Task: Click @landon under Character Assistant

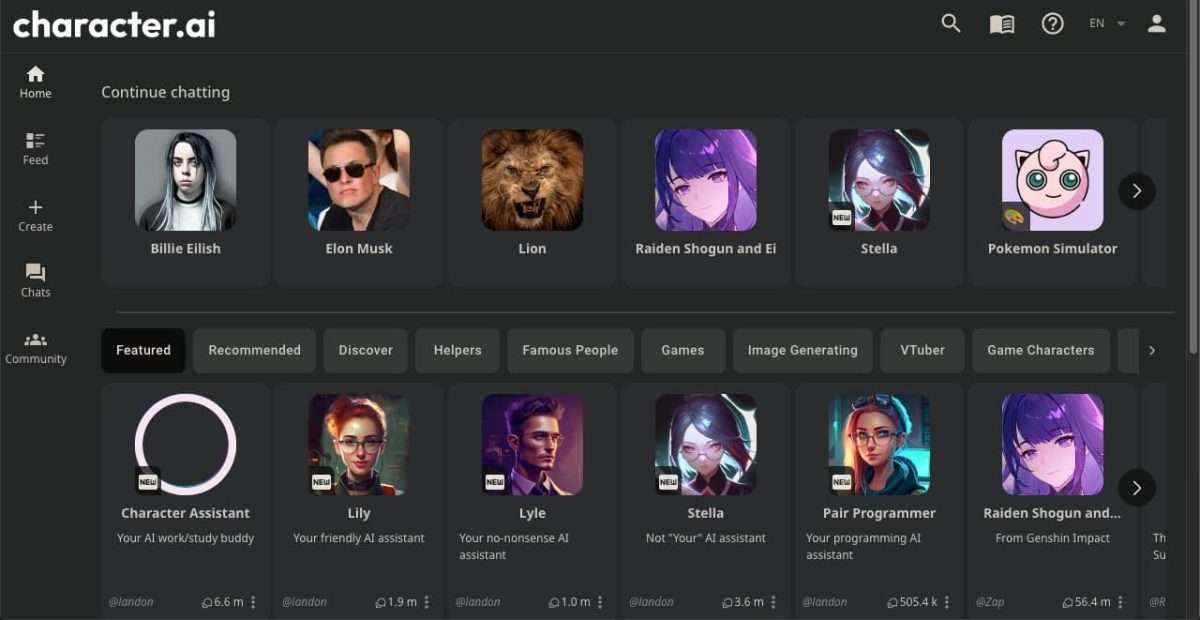Action: pyautogui.click(x=129, y=602)
